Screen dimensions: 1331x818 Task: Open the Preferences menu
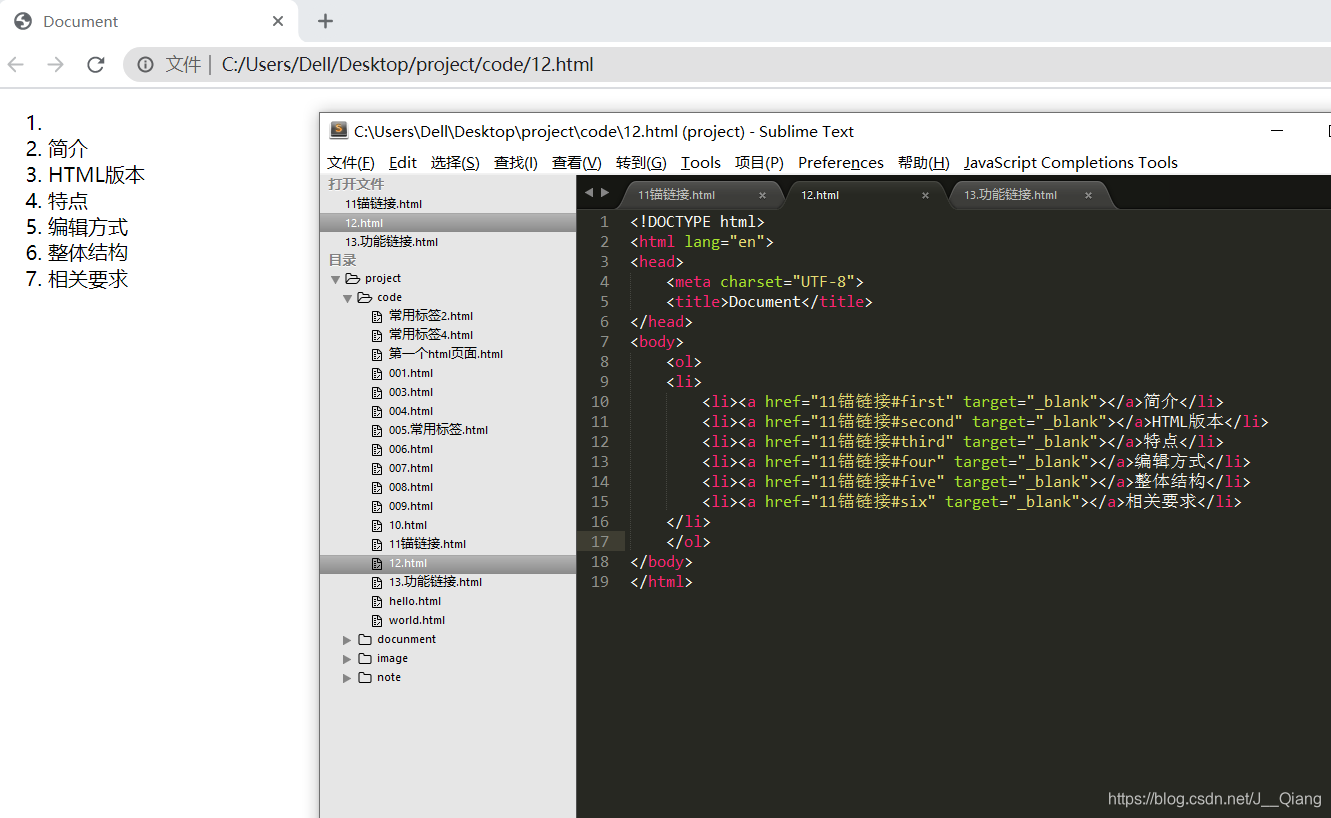841,162
